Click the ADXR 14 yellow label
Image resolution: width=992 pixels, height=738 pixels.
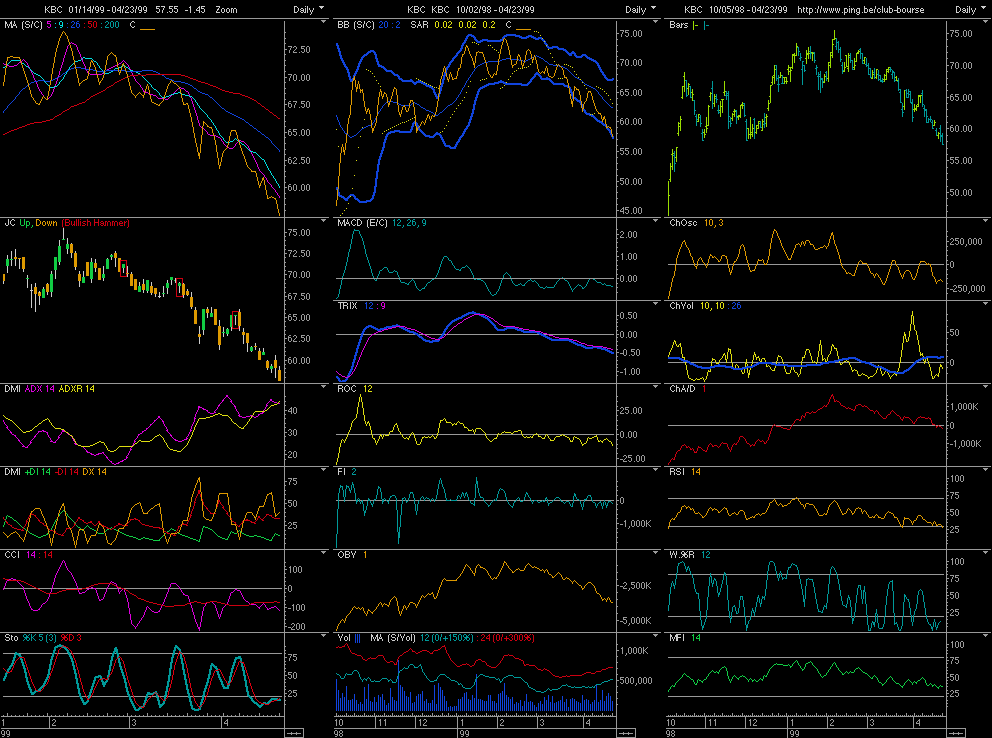pos(77,389)
